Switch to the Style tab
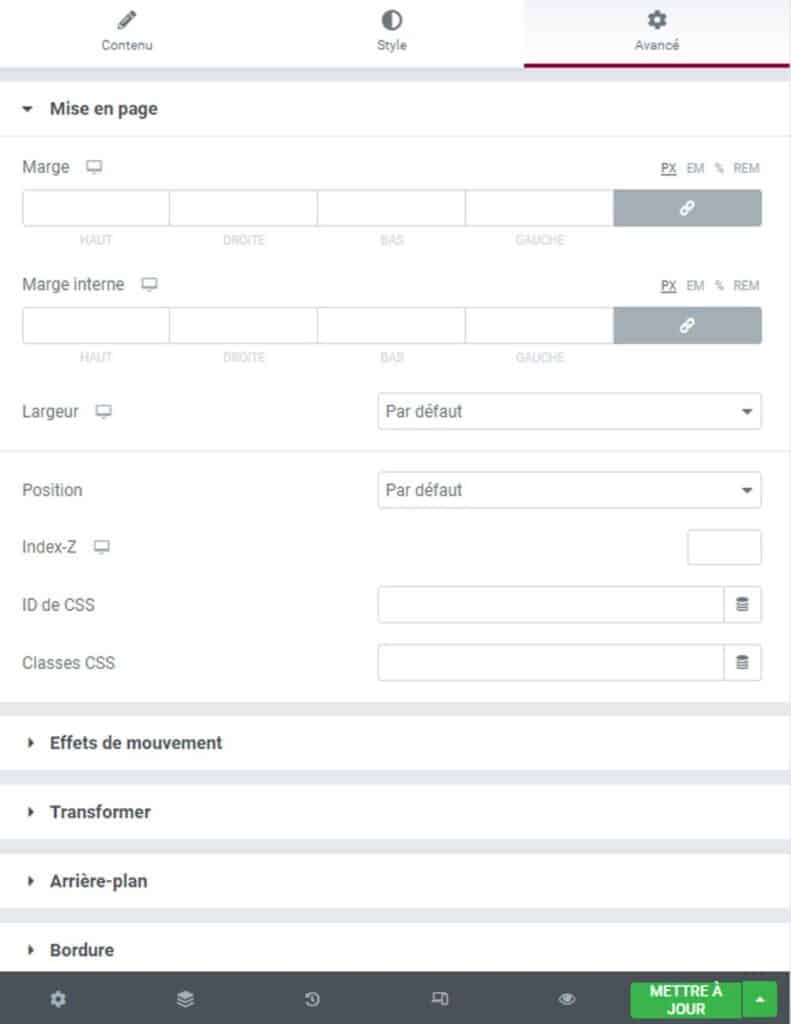 (391, 30)
